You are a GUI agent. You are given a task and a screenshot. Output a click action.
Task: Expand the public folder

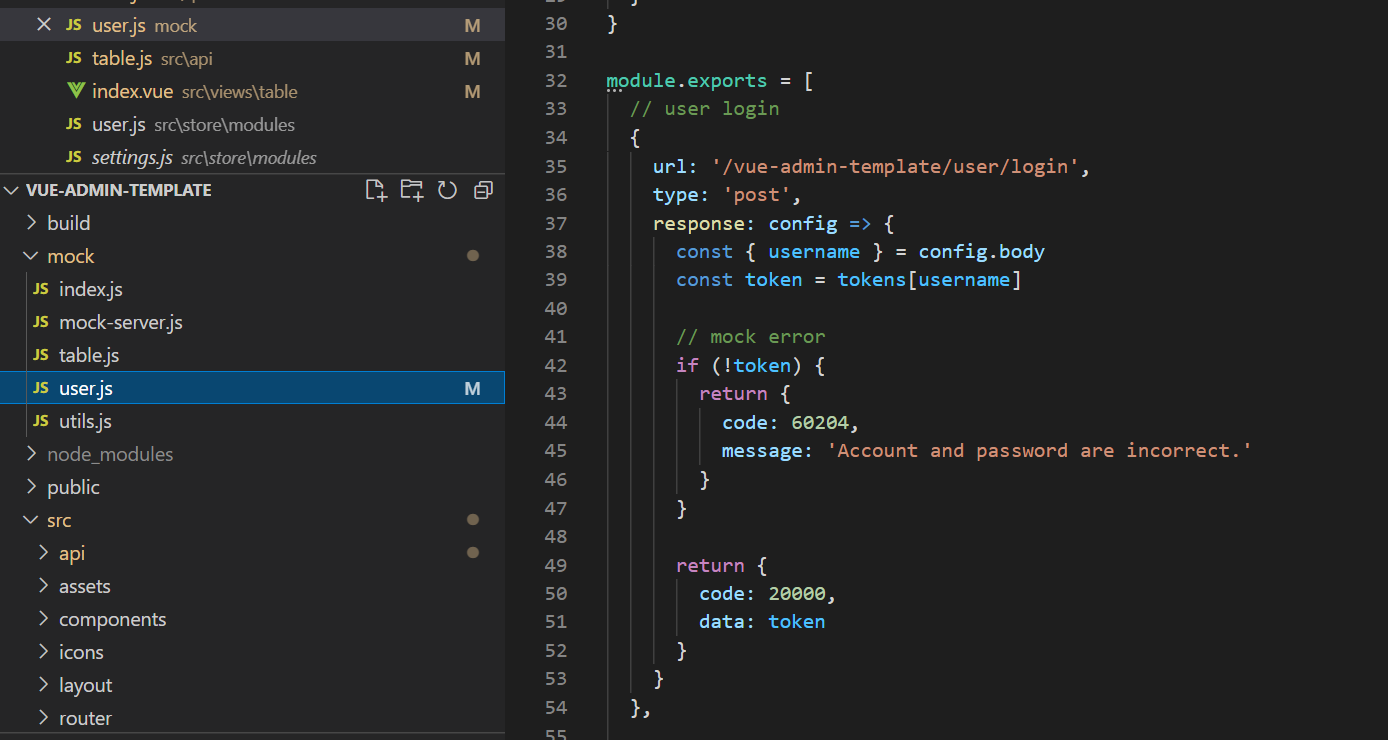(252, 487)
